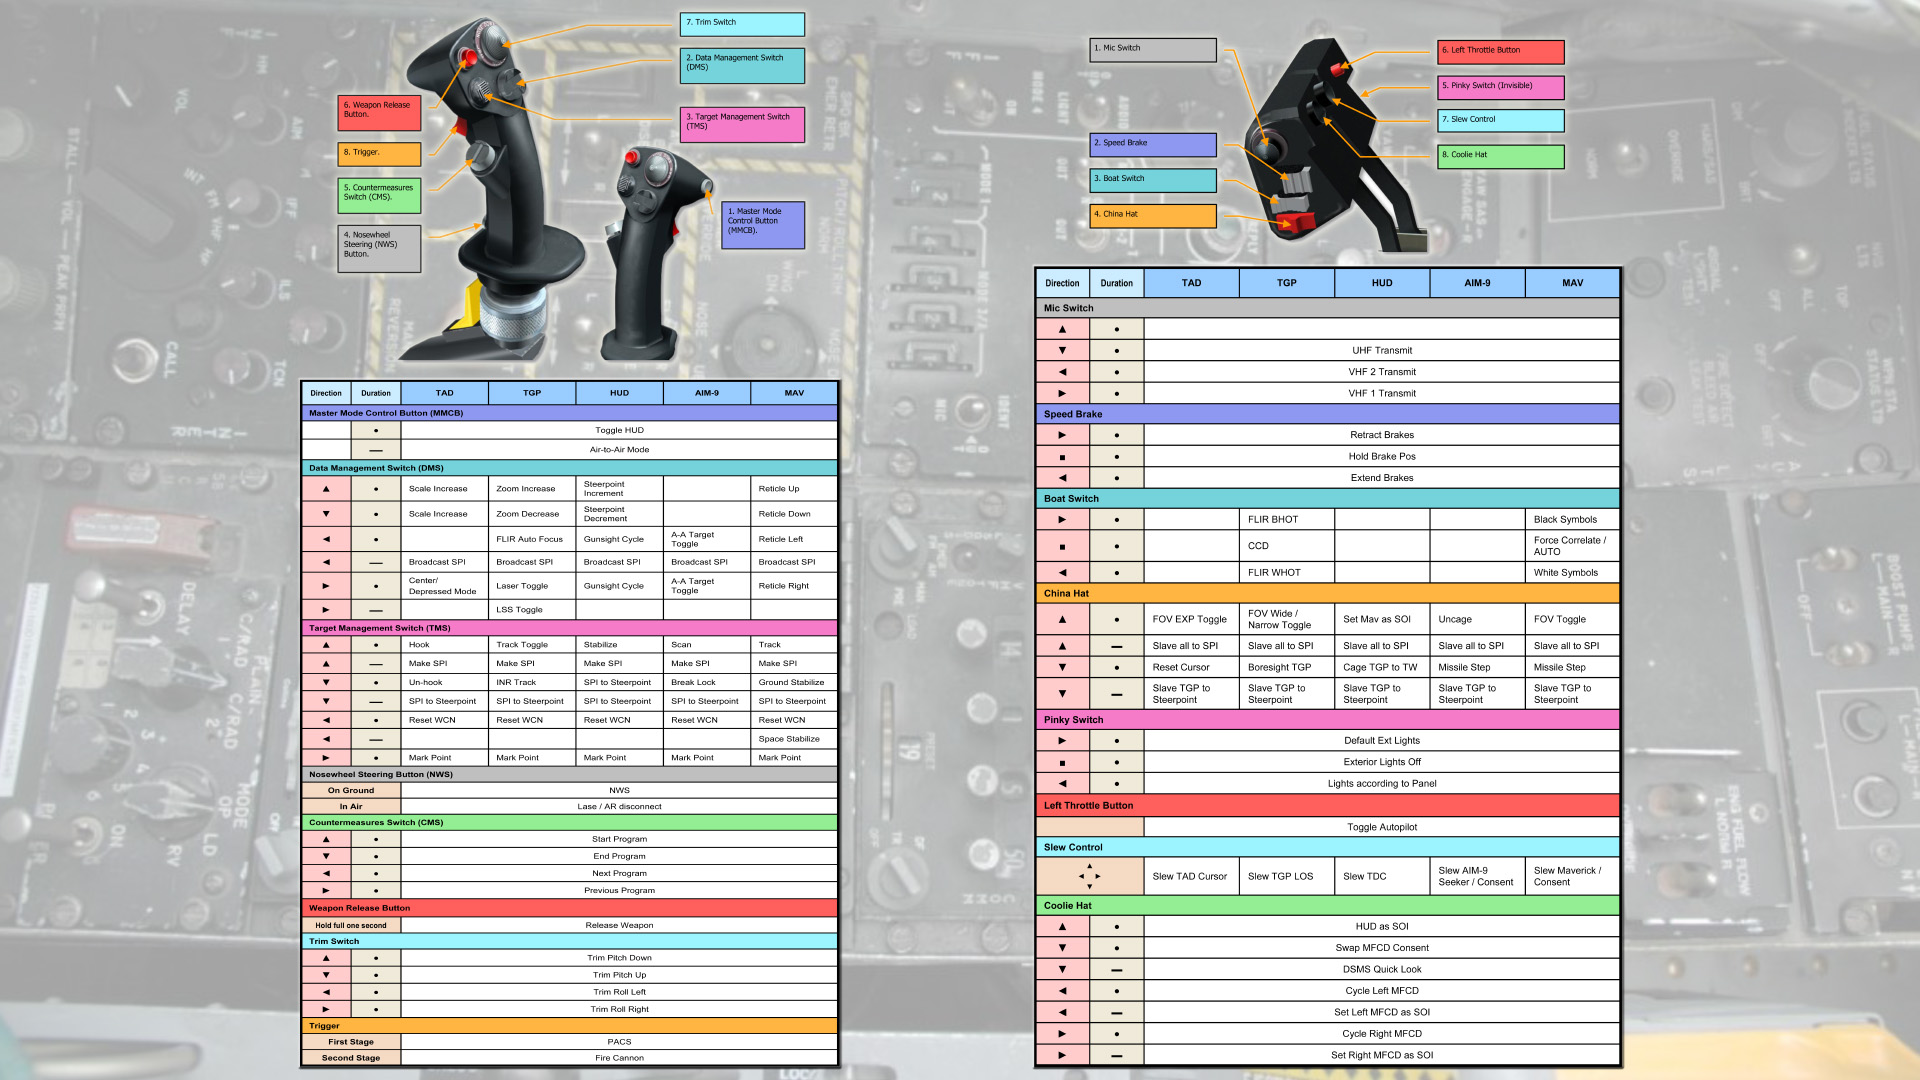Click the 'Pinky Switch' section header in table
Viewport: 1920px width, 1080px height.
[x=1328, y=720]
